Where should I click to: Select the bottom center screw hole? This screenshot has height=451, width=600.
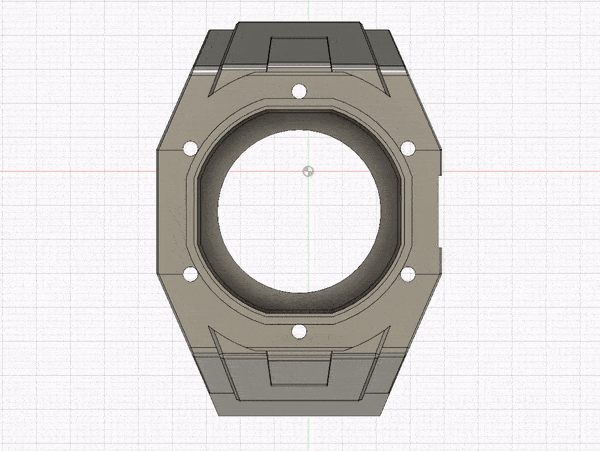click(298, 331)
